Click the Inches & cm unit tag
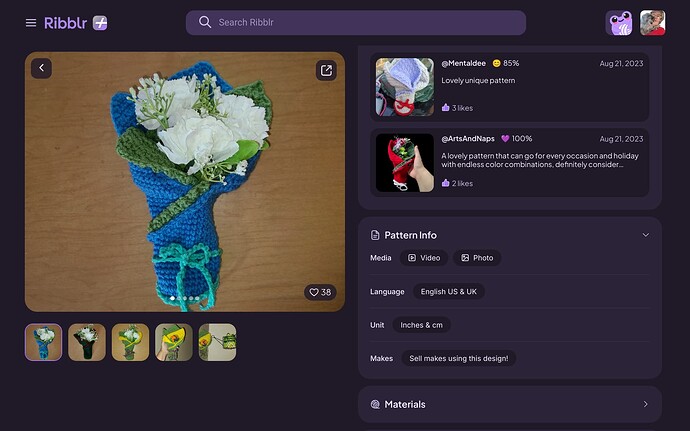The width and height of the screenshot is (690, 431). click(421, 325)
